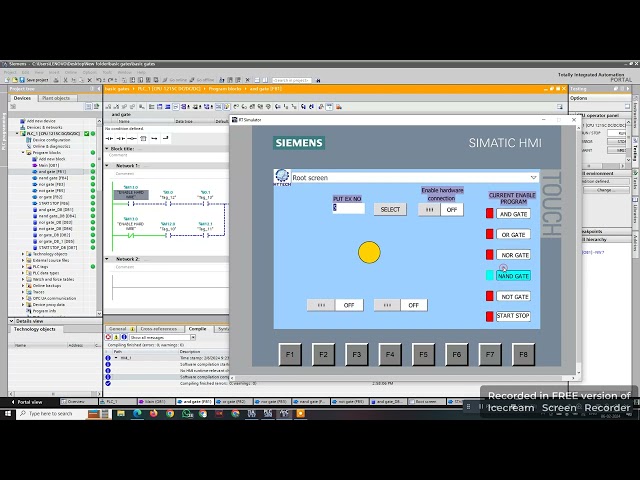Collapse the Block title section

[x=107, y=149]
